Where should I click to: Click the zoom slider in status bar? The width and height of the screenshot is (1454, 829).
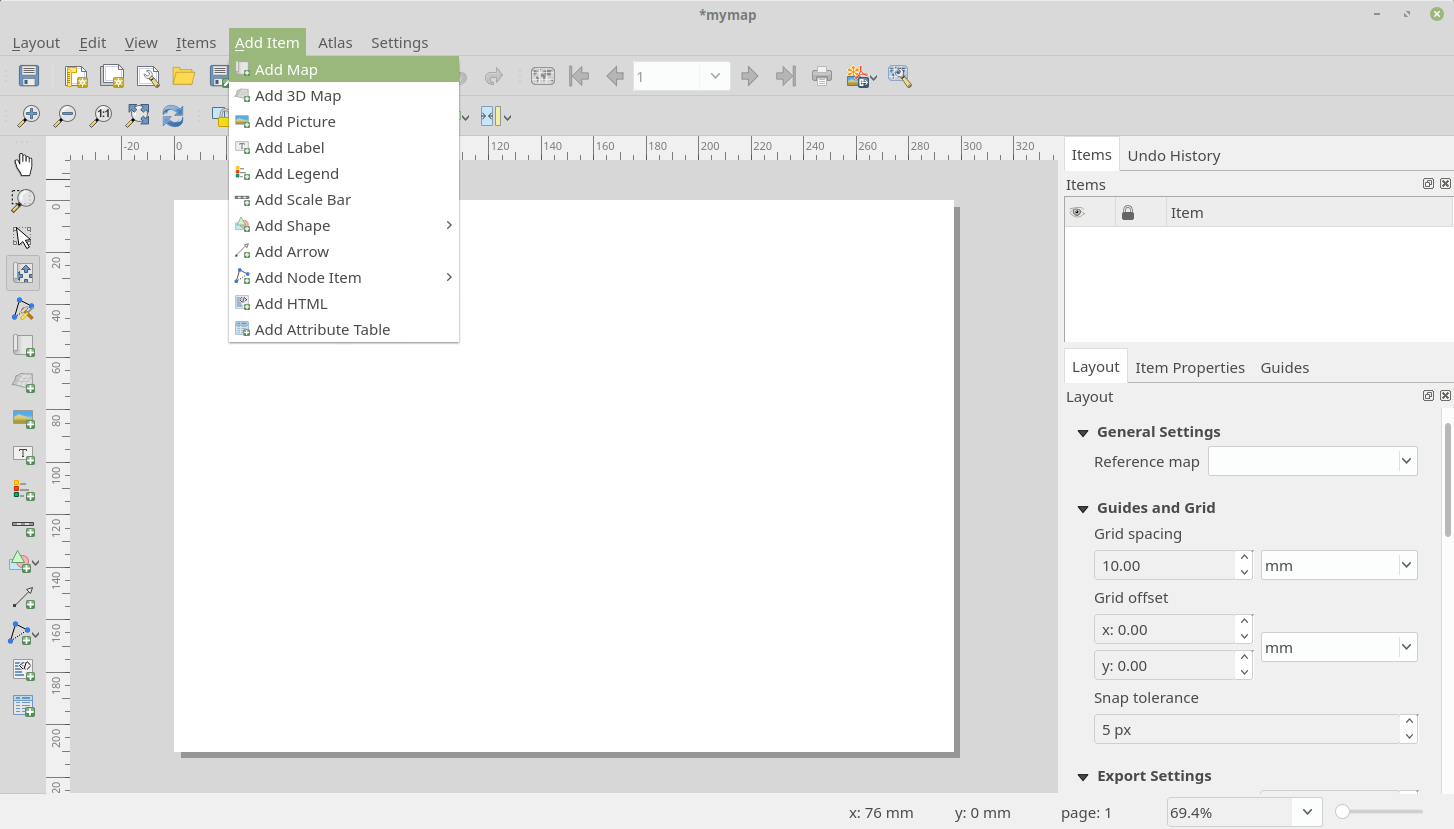pos(1381,812)
